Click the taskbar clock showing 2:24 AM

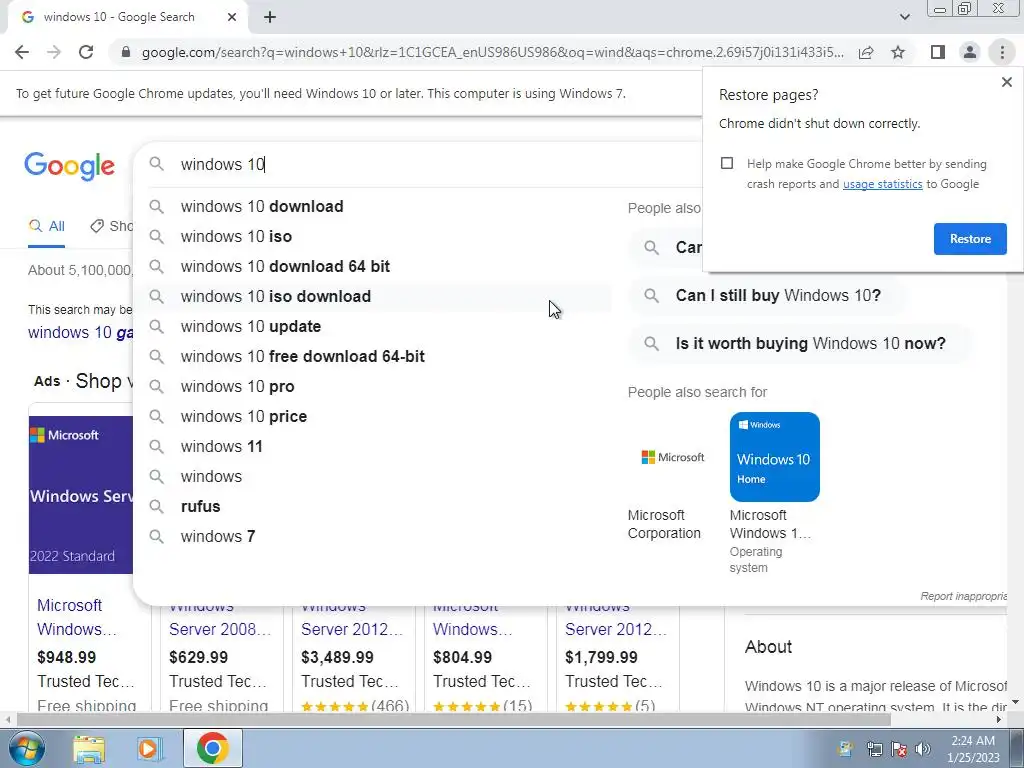[974, 749]
